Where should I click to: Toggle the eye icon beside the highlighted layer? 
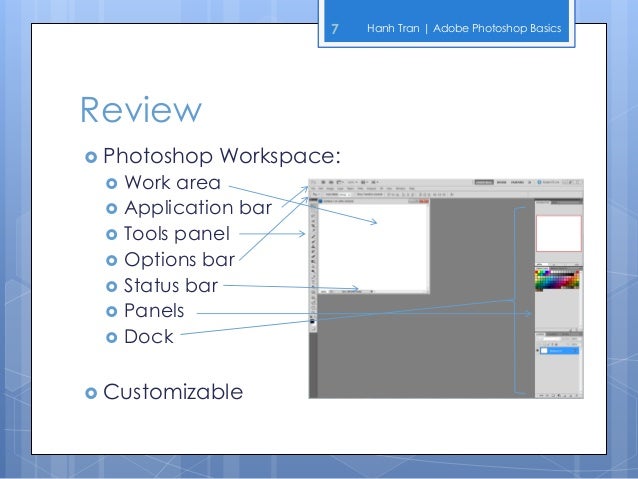pyautogui.click(x=537, y=350)
